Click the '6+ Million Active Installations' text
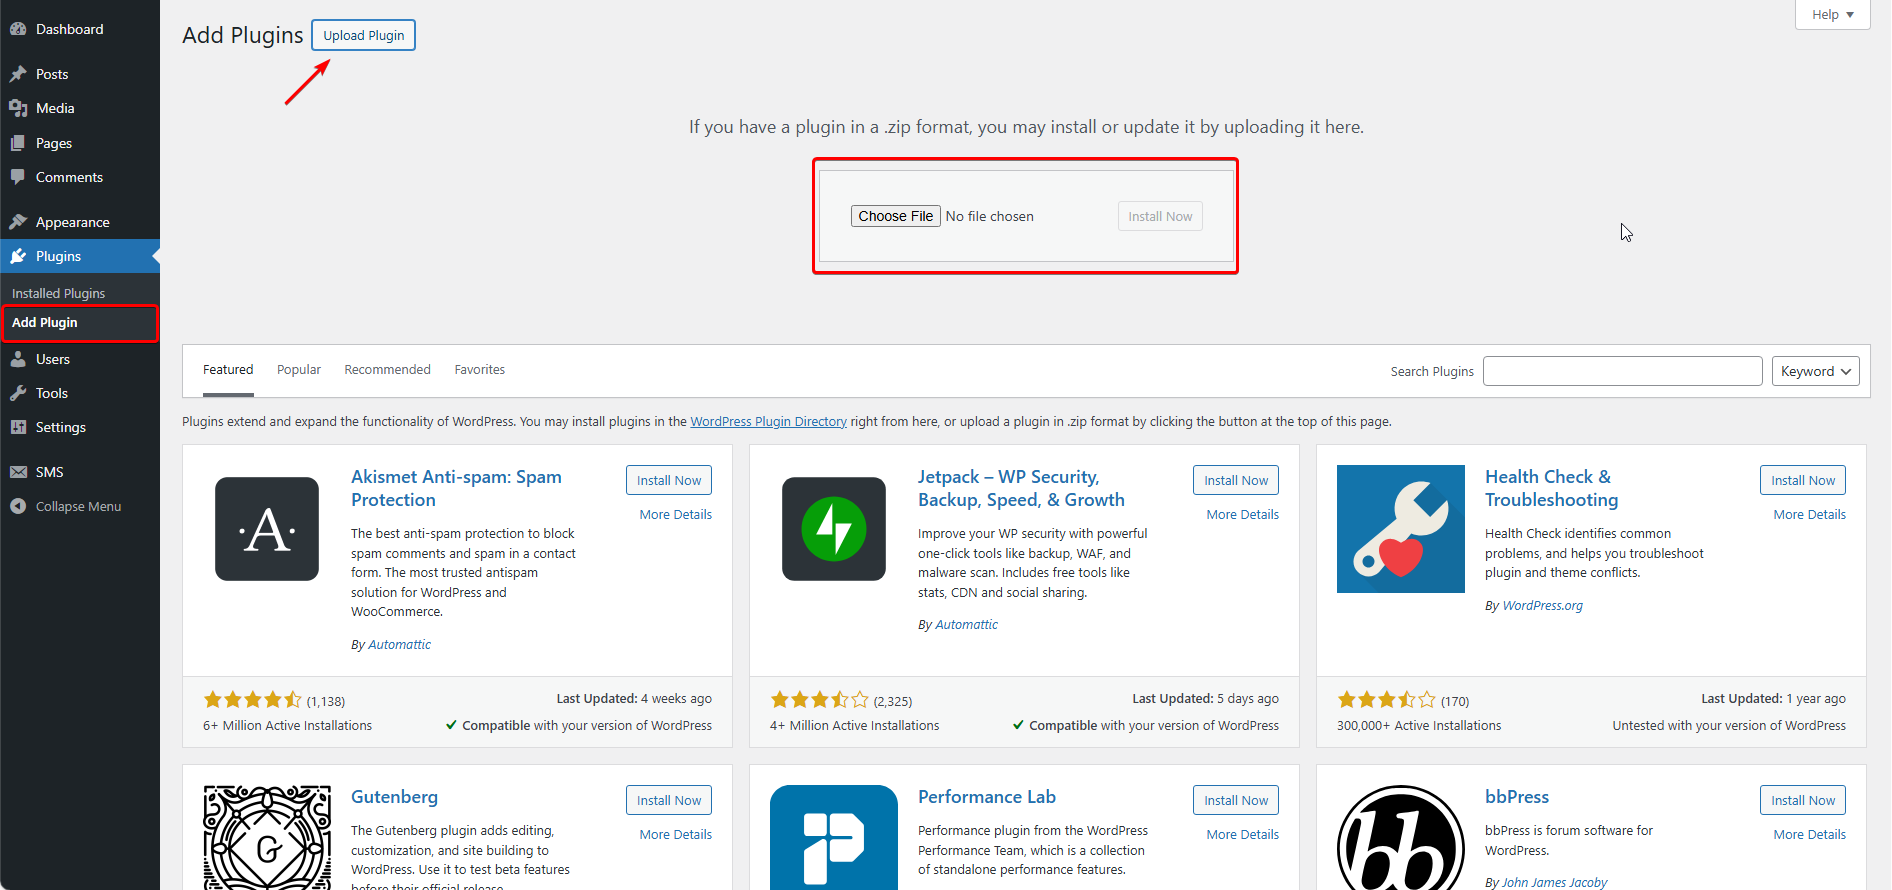Viewport: 1892px width, 890px height. click(287, 726)
